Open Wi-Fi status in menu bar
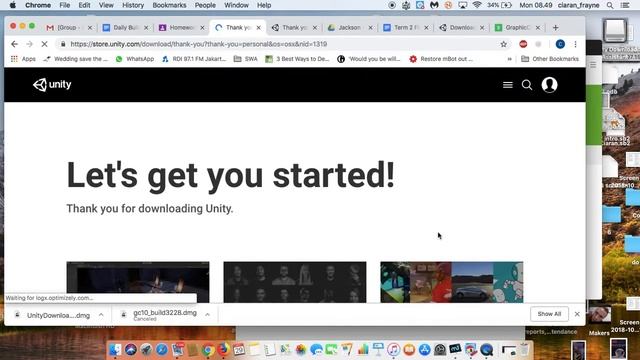 477,5
